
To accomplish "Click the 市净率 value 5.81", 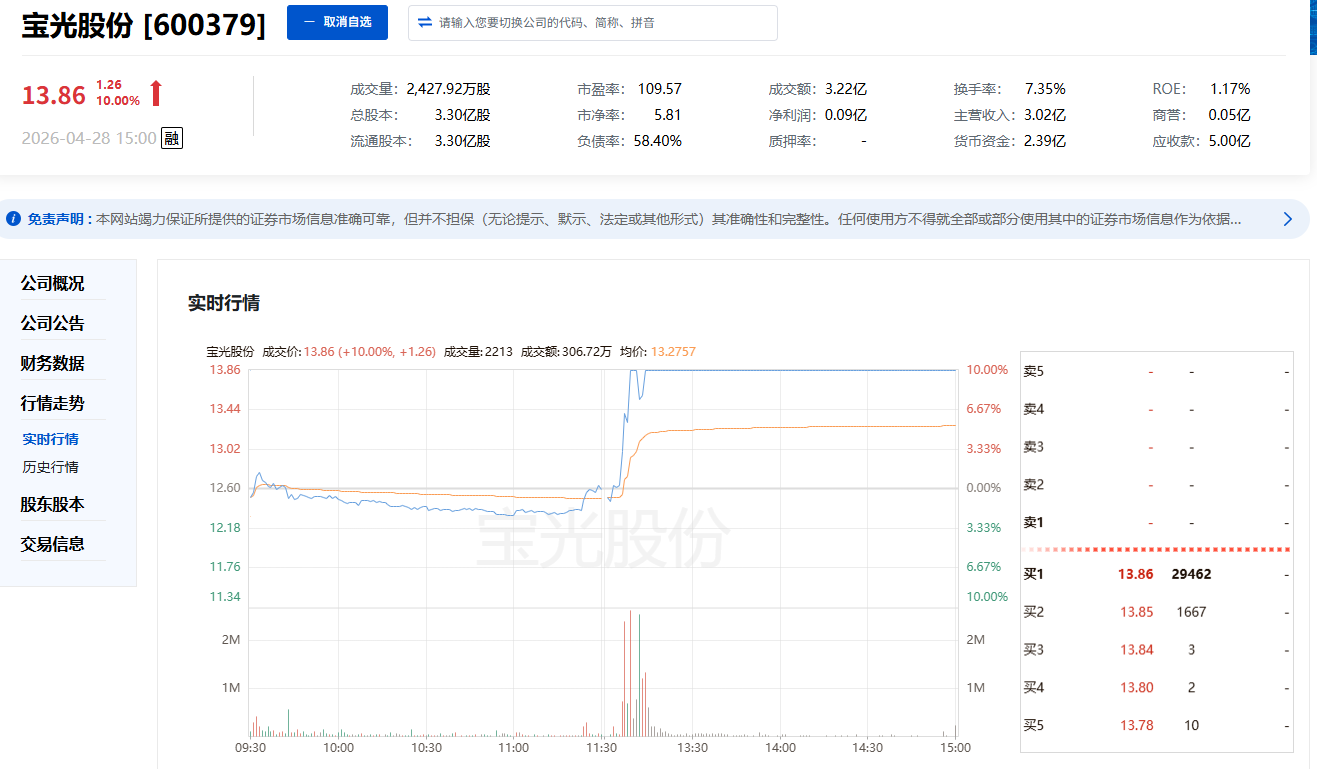I will click(x=668, y=115).
